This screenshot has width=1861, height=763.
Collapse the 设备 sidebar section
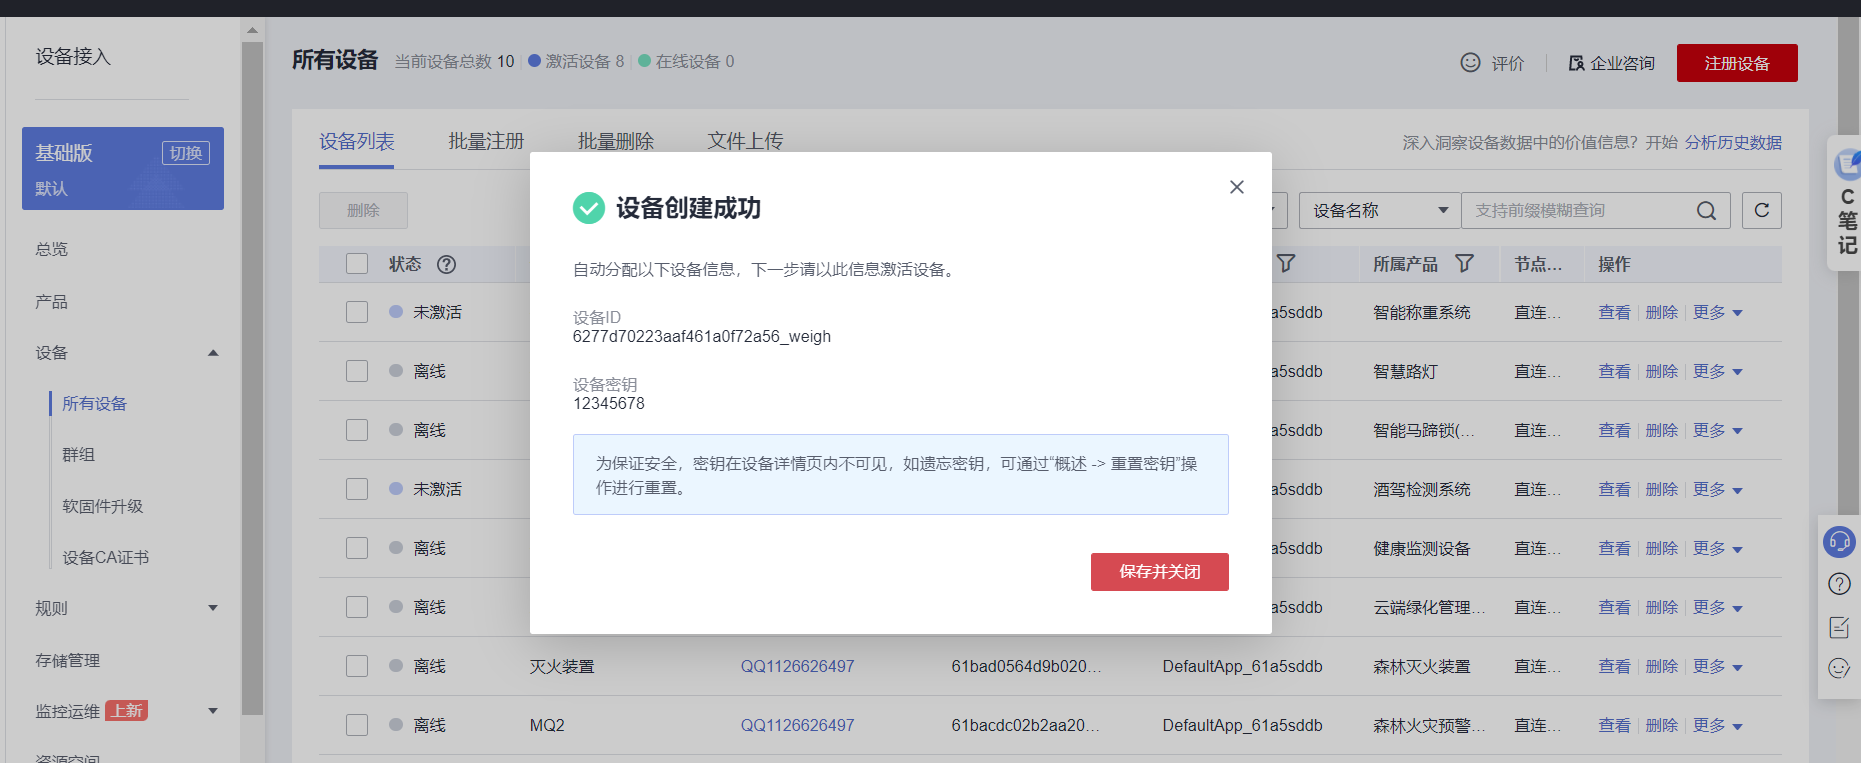pyautogui.click(x=213, y=353)
